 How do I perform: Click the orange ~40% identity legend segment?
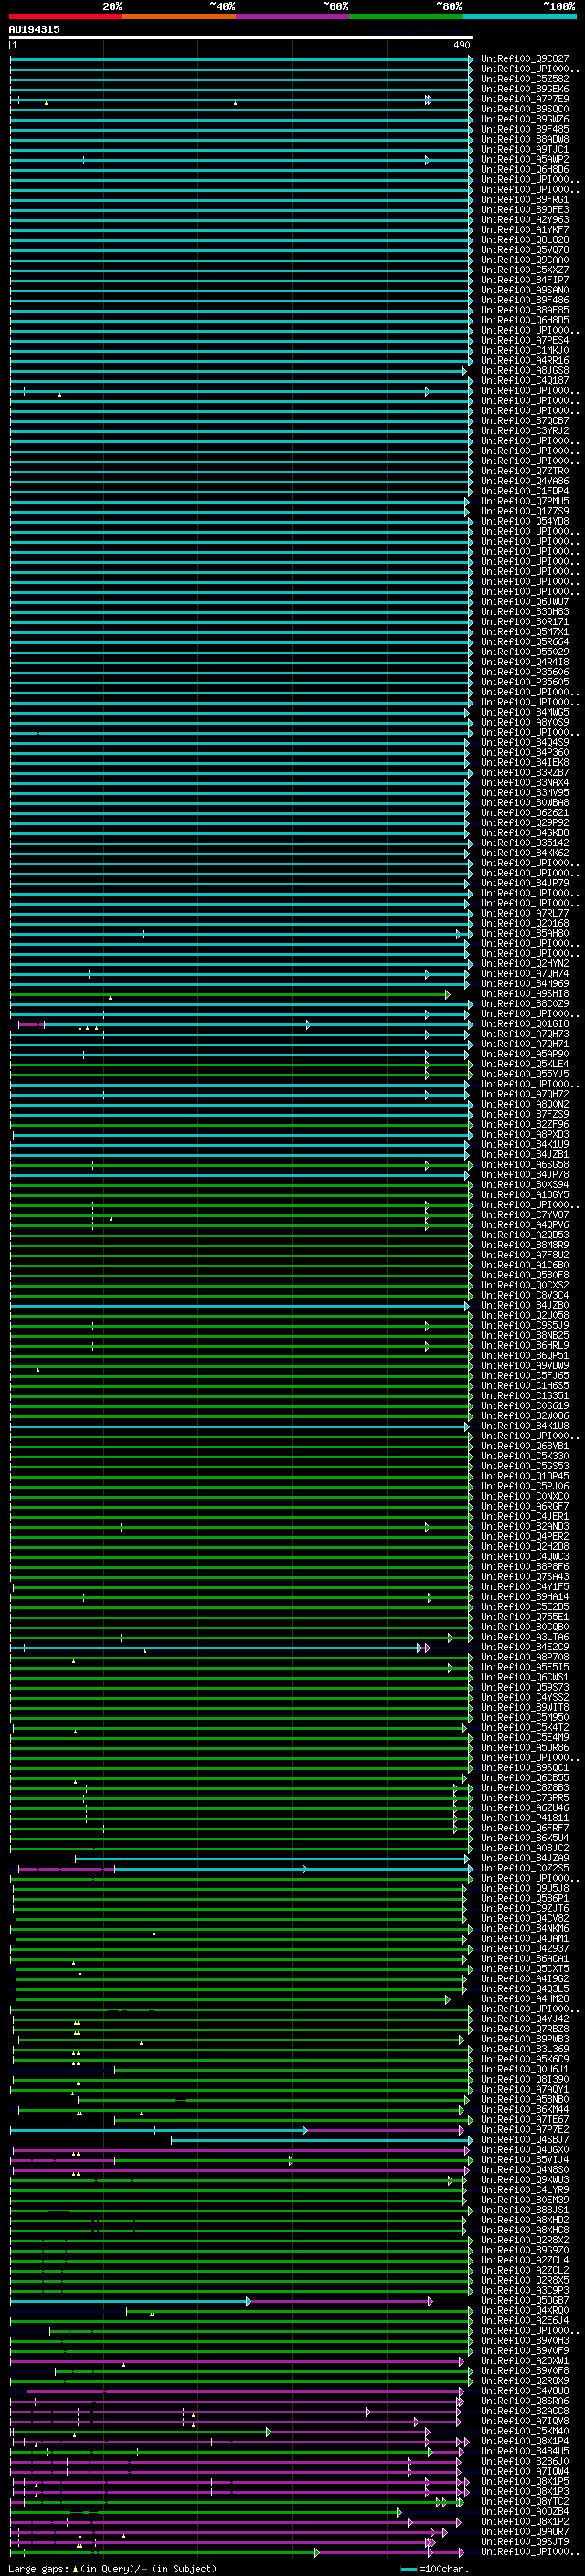tap(179, 16)
